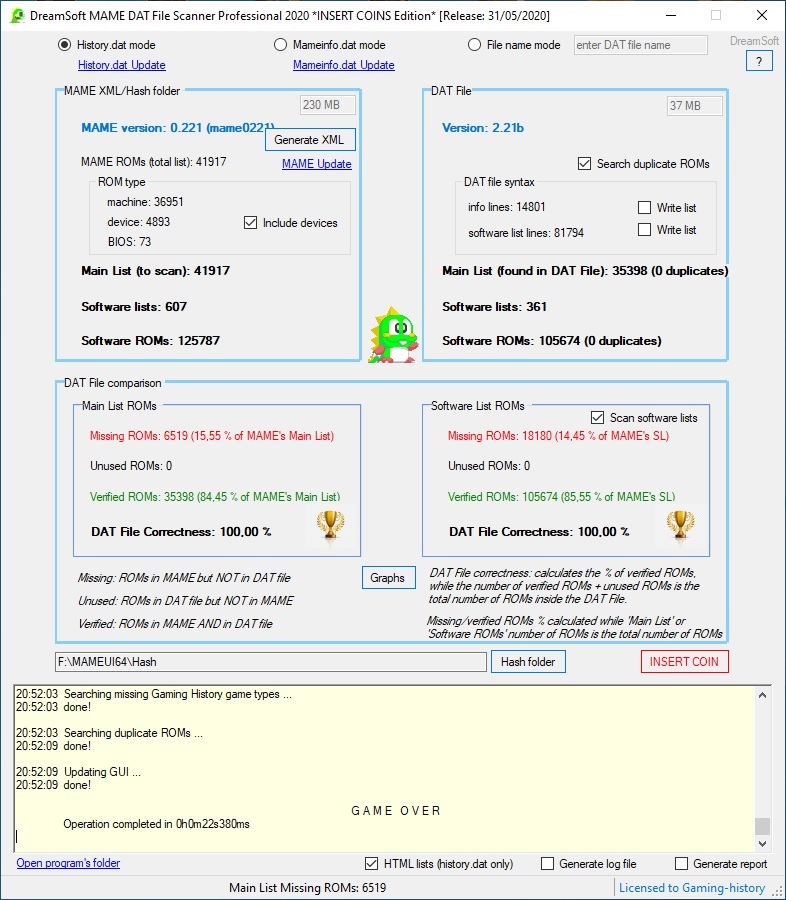The width and height of the screenshot is (786, 900).
Task: Click 'Updating GUI ...' log line
Action: point(102,771)
